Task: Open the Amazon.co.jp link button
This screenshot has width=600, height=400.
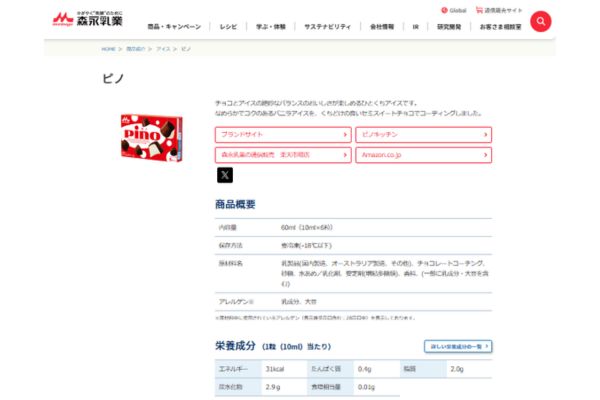Action: [x=423, y=155]
